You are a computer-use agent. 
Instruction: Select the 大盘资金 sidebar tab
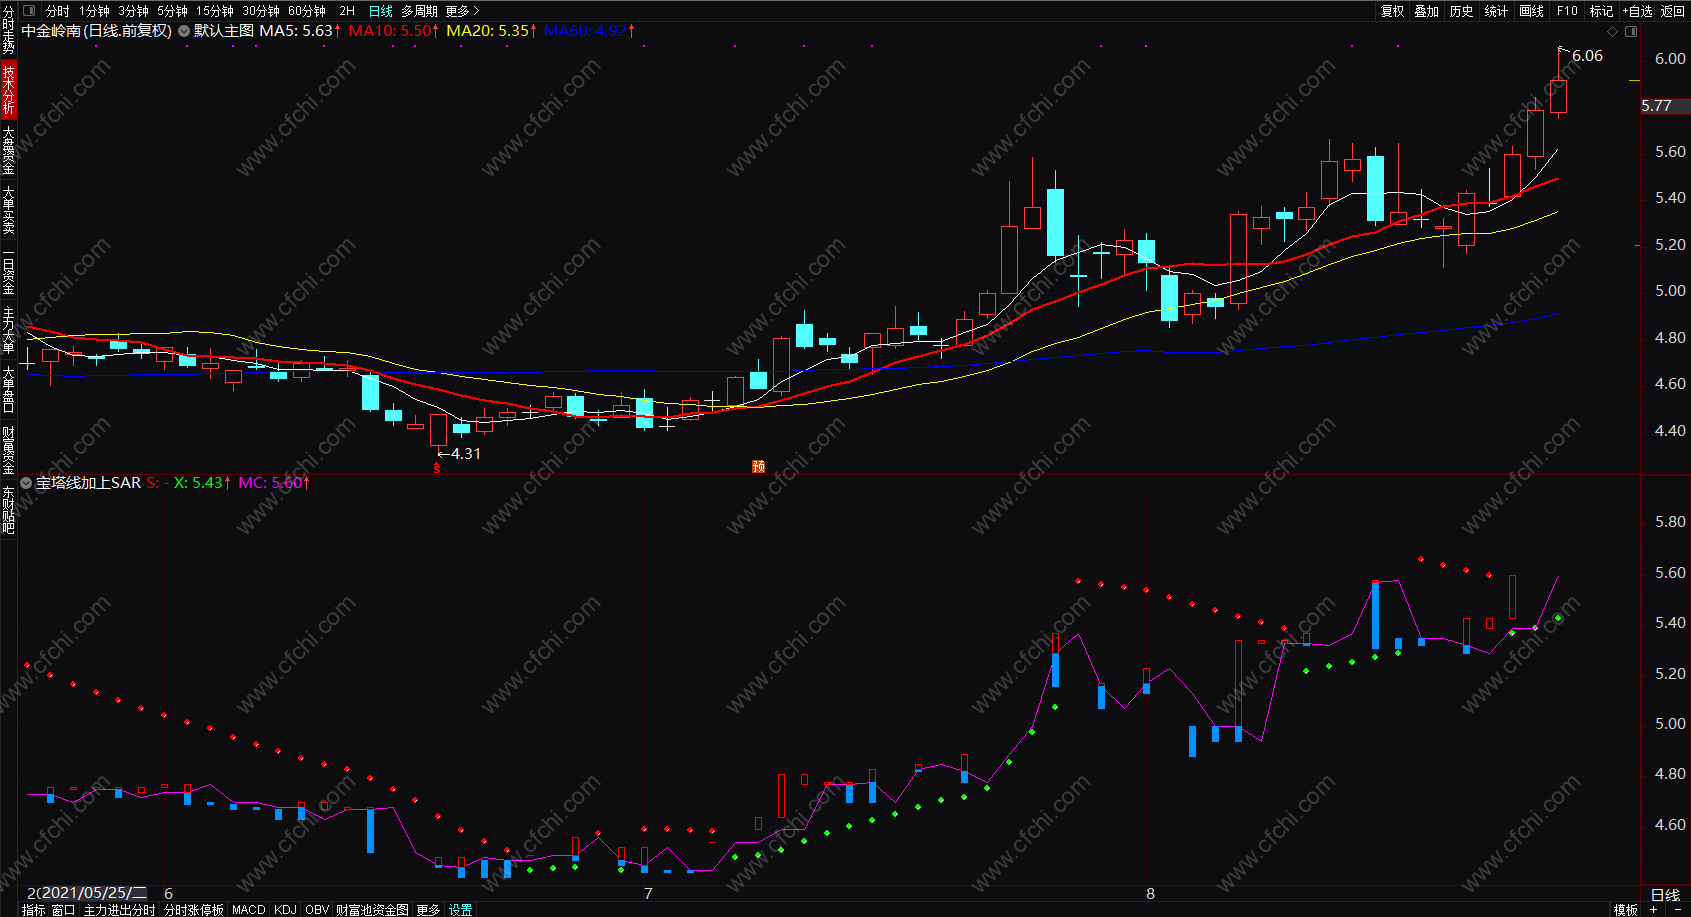8,150
